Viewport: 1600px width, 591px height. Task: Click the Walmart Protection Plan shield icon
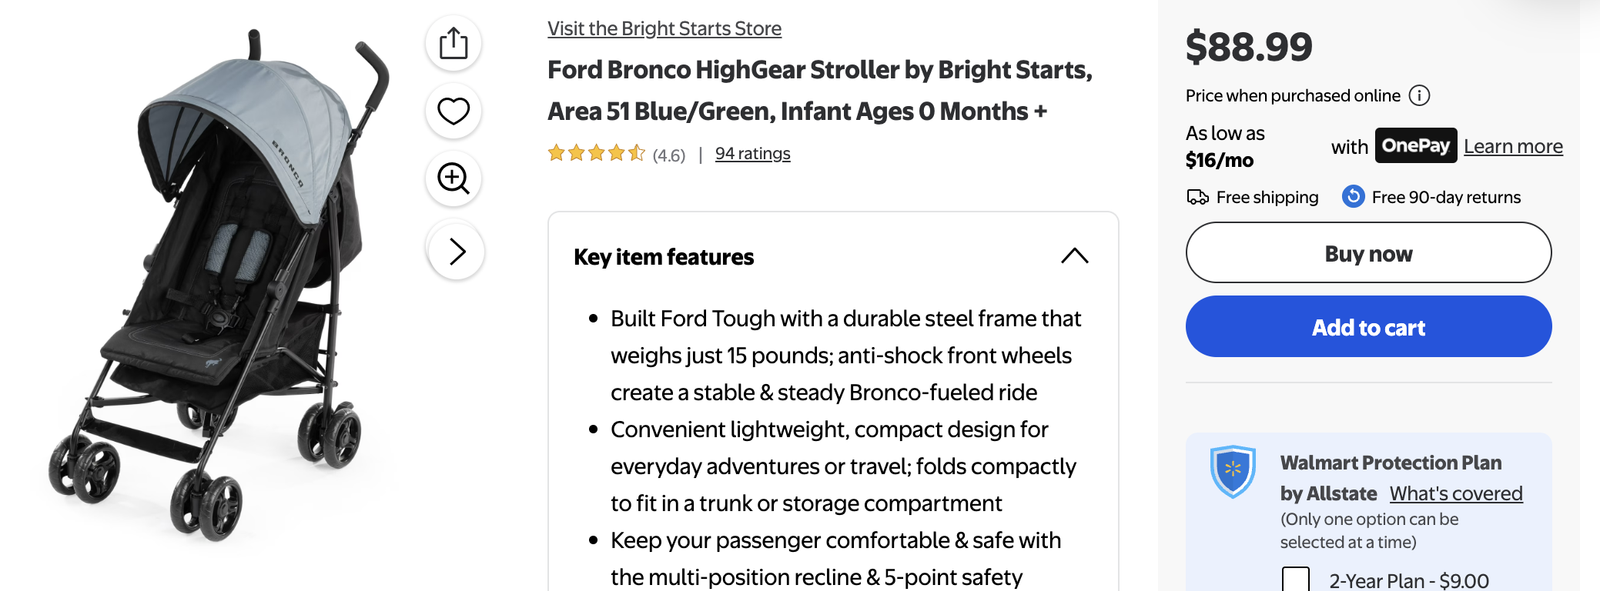1232,471
